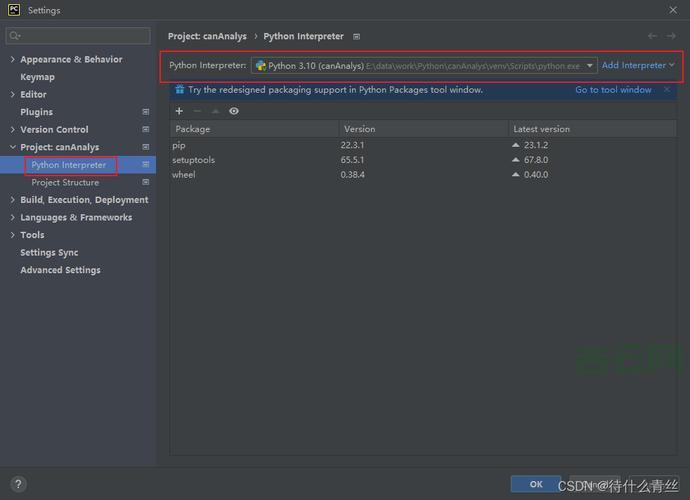The height and width of the screenshot is (500, 690).
Task: Click the add package plus icon
Action: (x=179, y=111)
